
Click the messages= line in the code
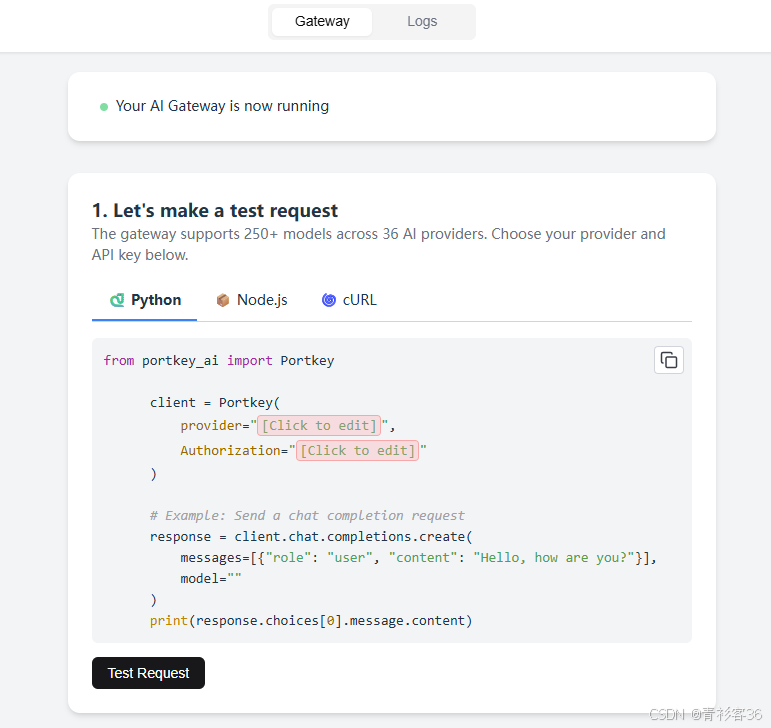pos(418,558)
